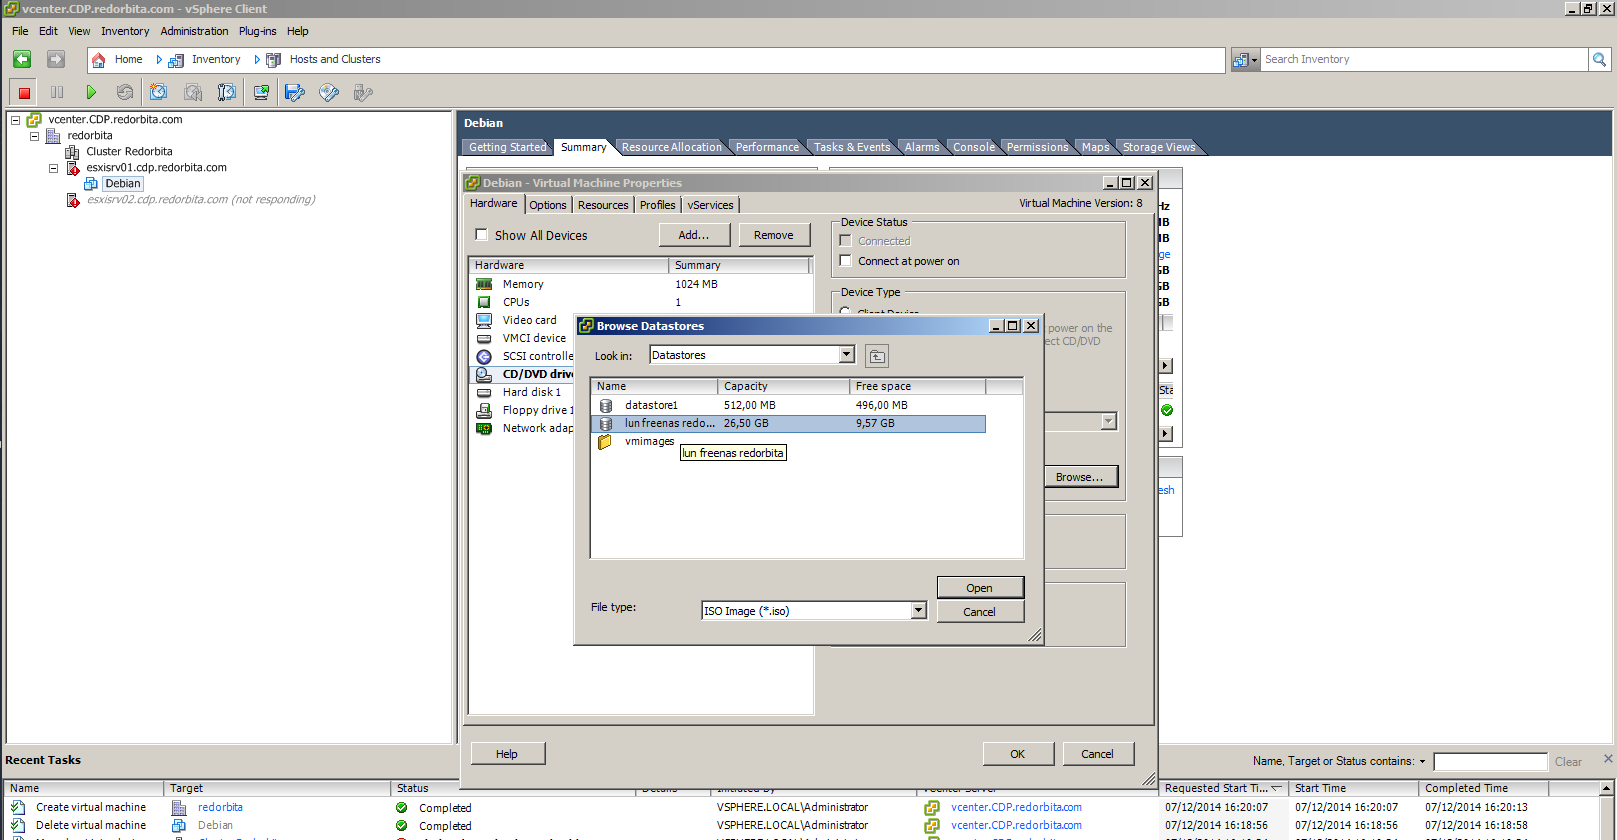Switch to the Options tab
1617x840 pixels.
pyautogui.click(x=548, y=205)
